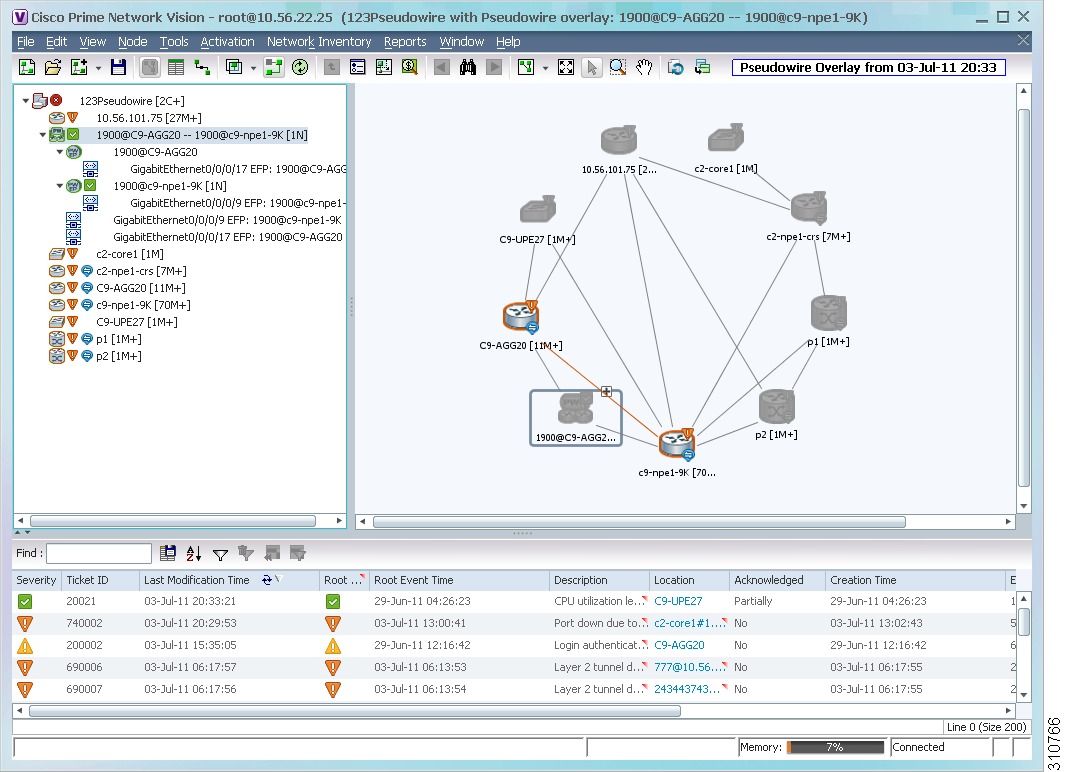This screenshot has height=772, width=1065.
Task: Open the Reports menu
Action: (x=405, y=42)
